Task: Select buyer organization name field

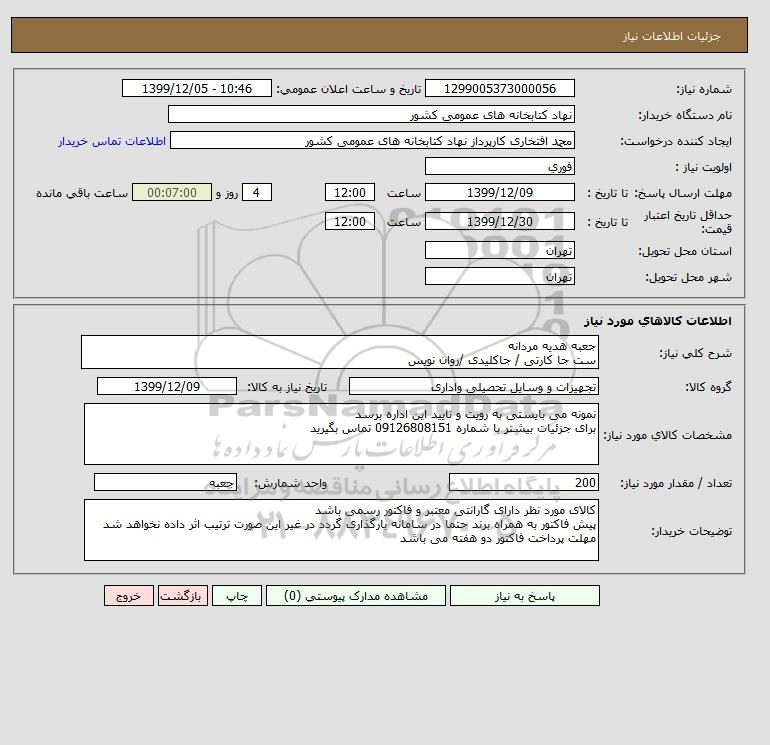Action: (371, 114)
